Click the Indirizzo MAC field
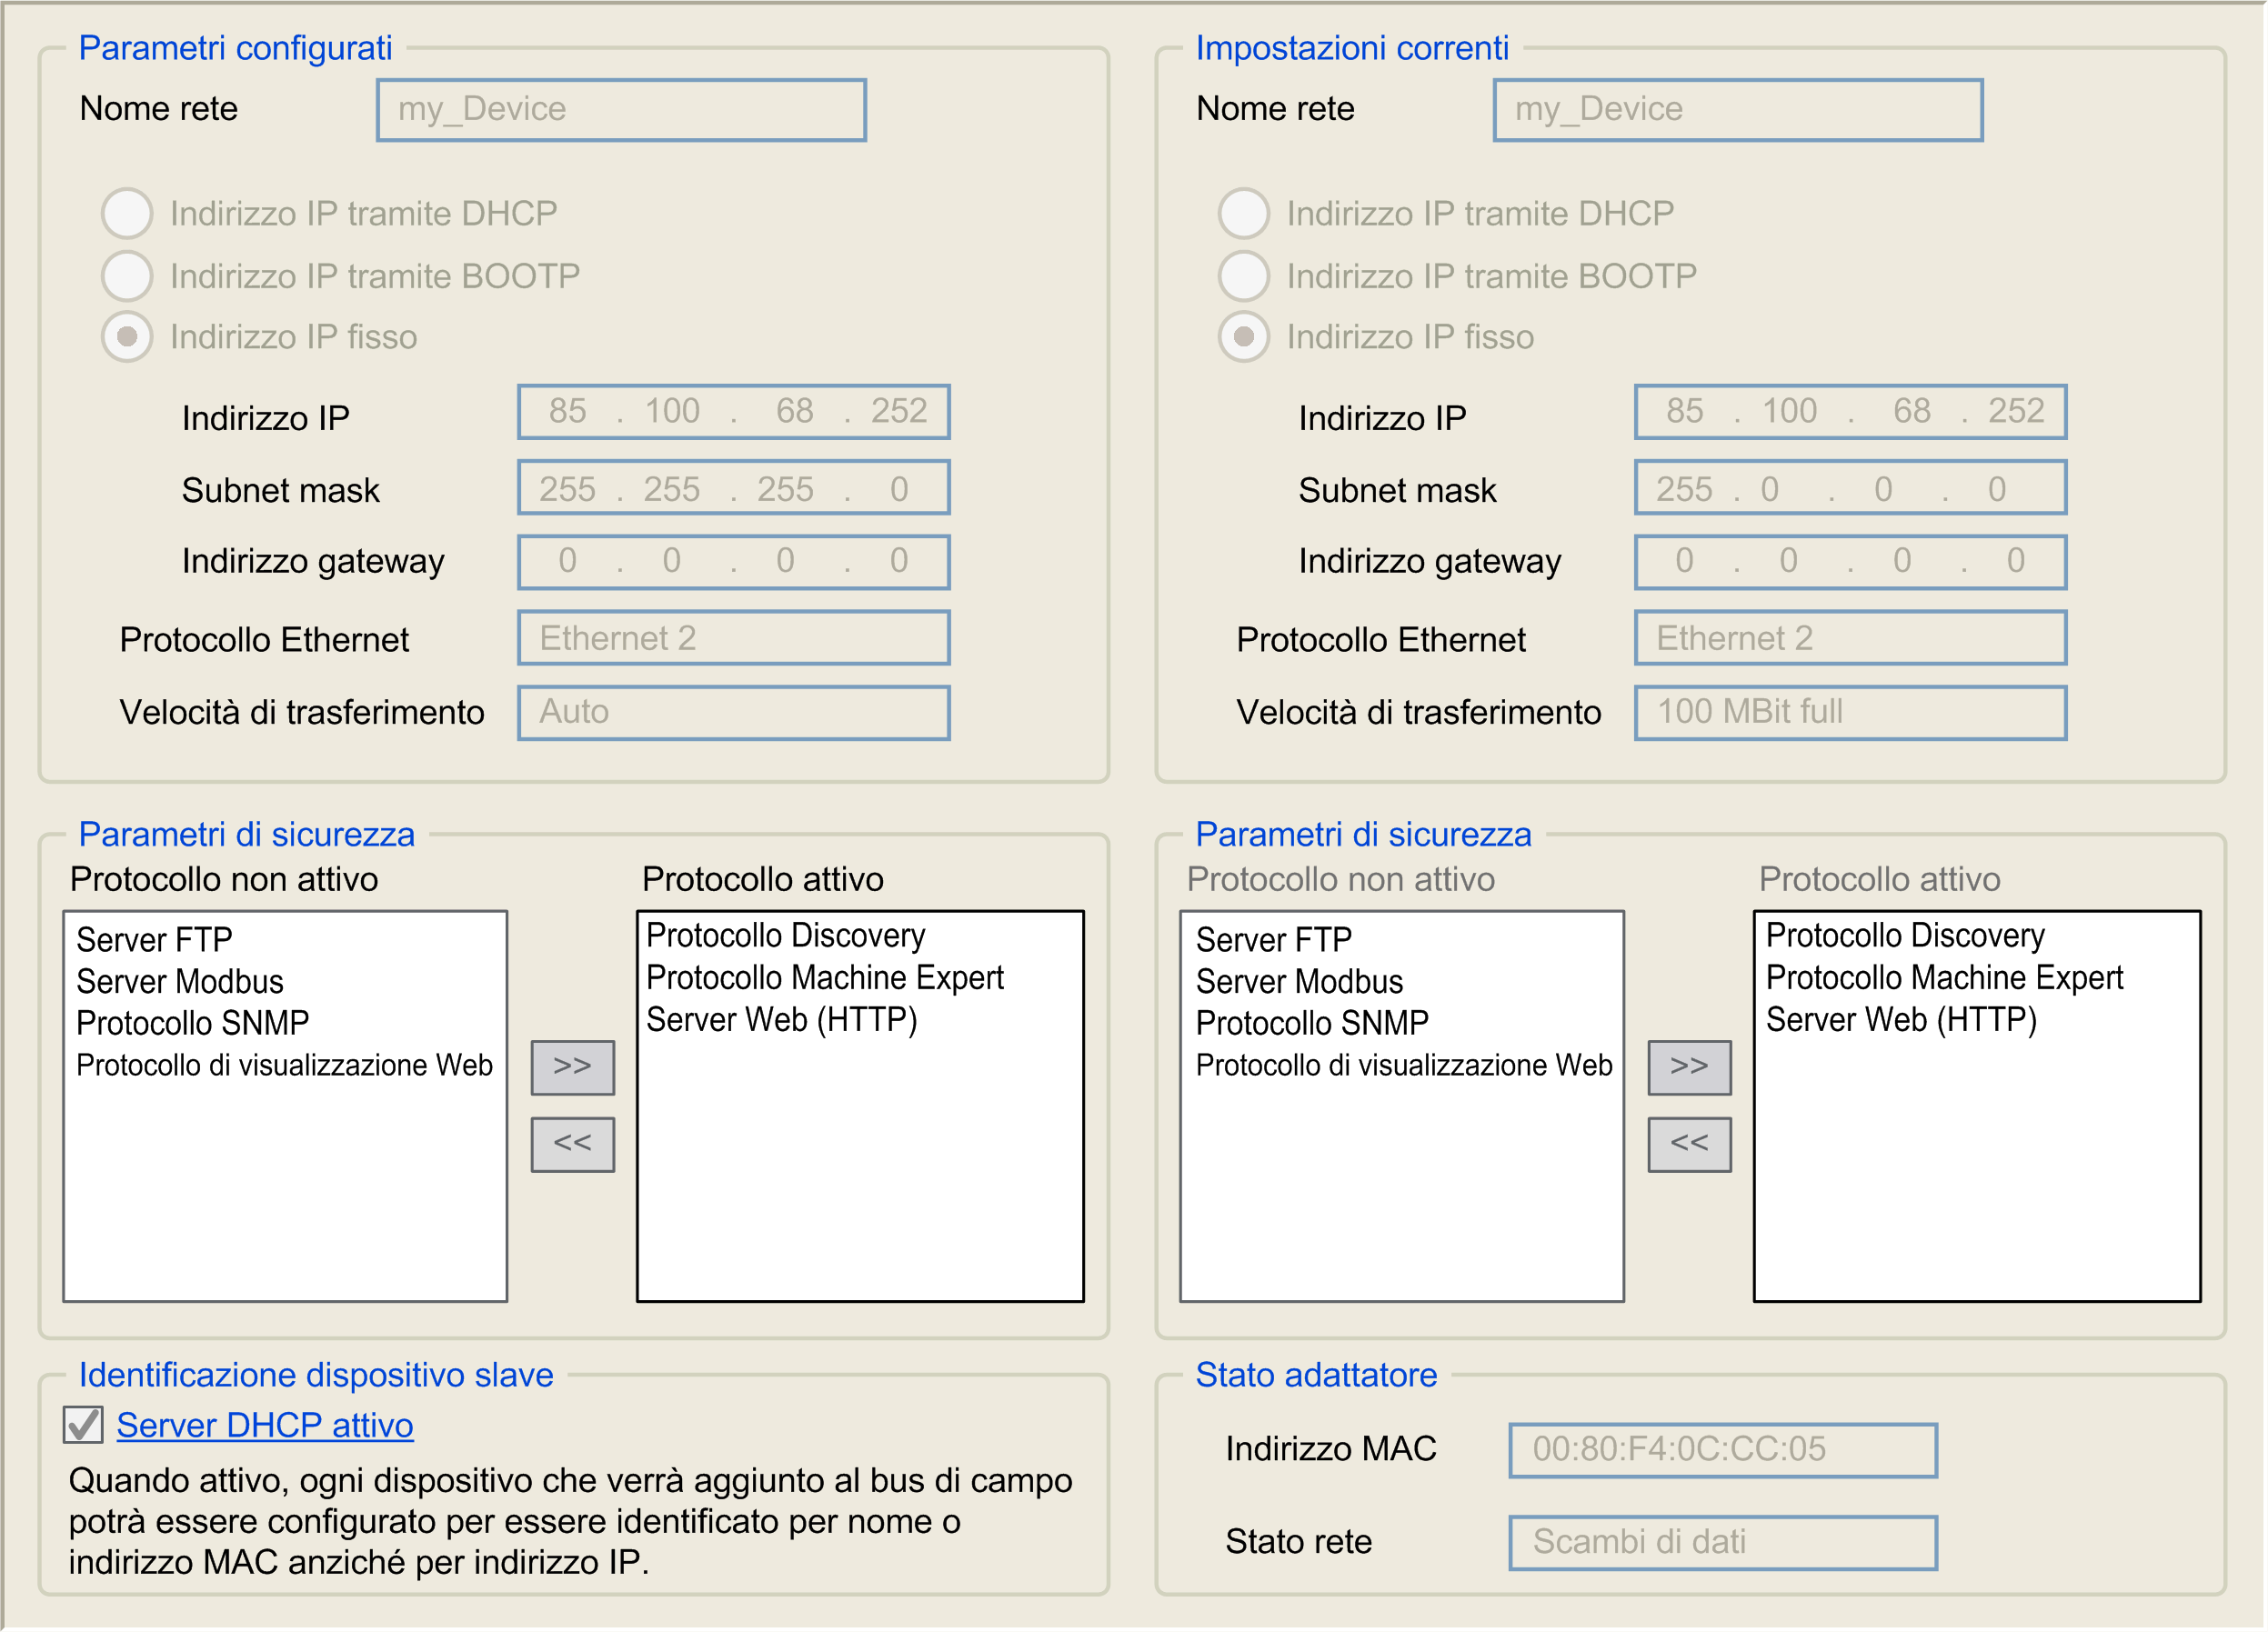This screenshot has height=1632, width=2268. (1722, 1449)
